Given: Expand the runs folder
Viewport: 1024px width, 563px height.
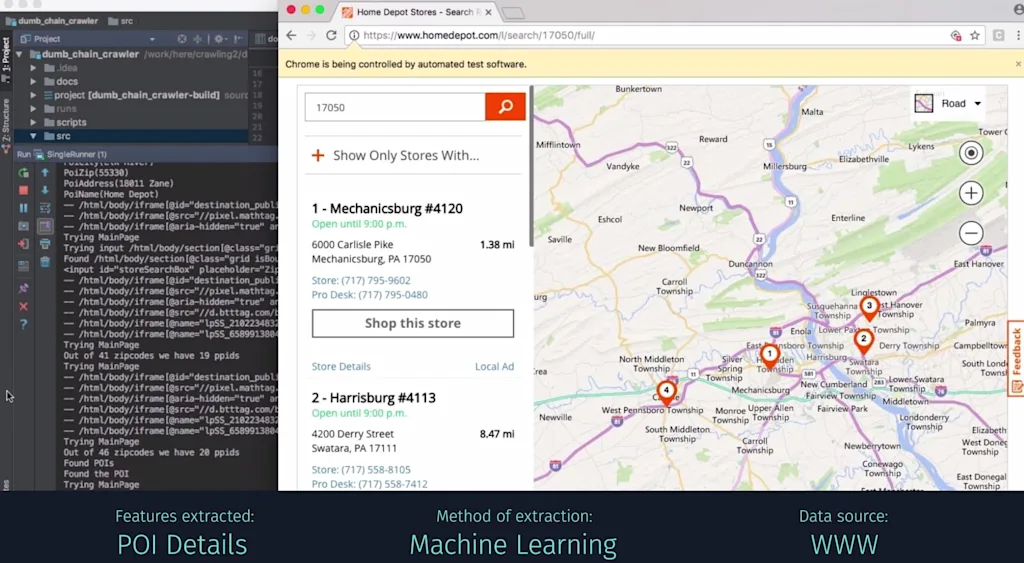Looking at the screenshot, I should point(33,109).
